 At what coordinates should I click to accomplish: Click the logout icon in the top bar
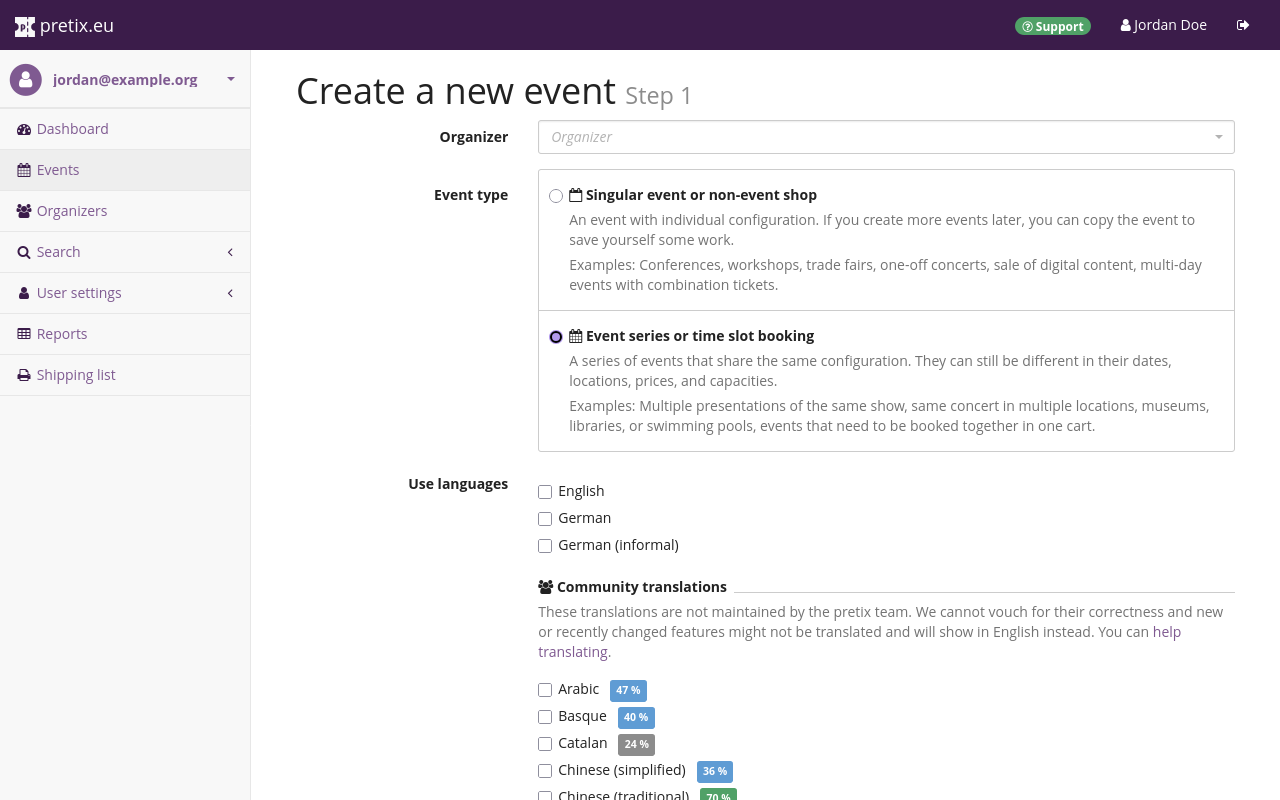(1243, 24)
